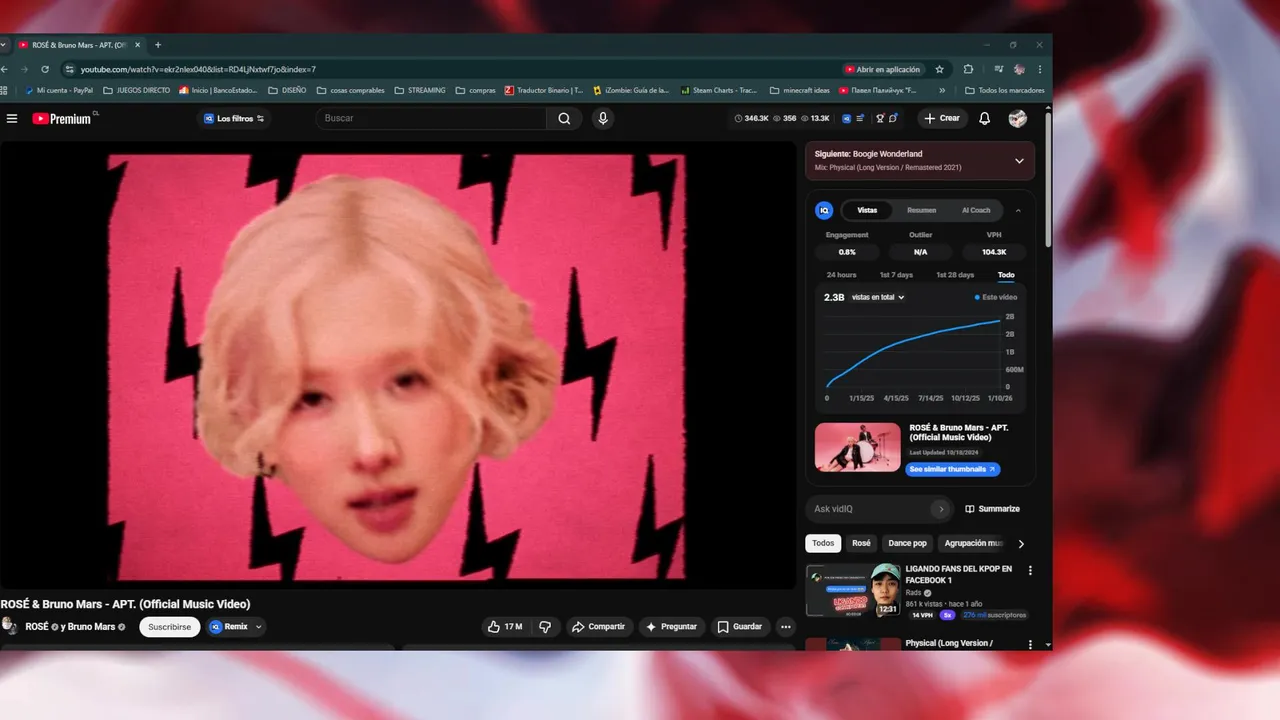1280x720 pixels.
Task: Show more category chips with right arrow
Action: click(x=1021, y=544)
